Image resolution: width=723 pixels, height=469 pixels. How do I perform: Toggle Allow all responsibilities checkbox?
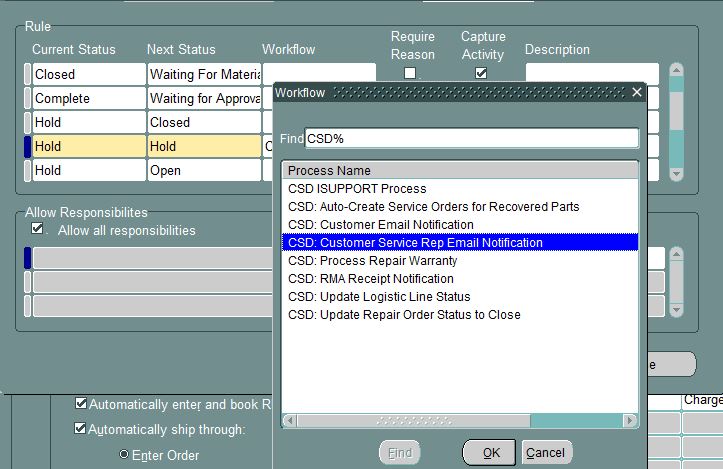pos(37,228)
